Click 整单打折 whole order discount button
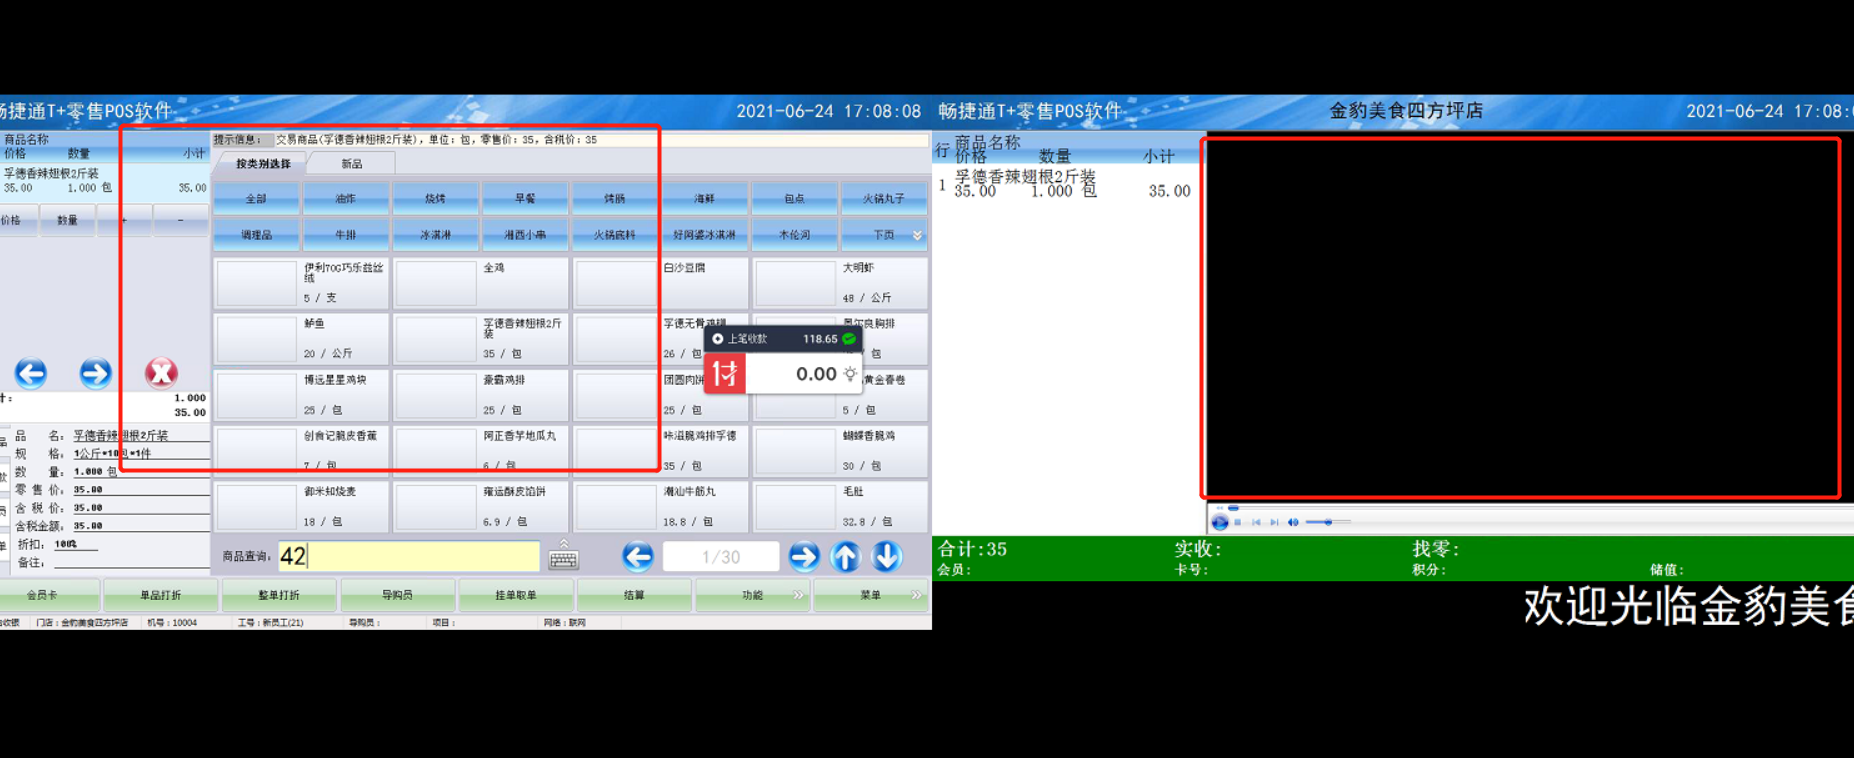The width and height of the screenshot is (1854, 758). coord(279,595)
